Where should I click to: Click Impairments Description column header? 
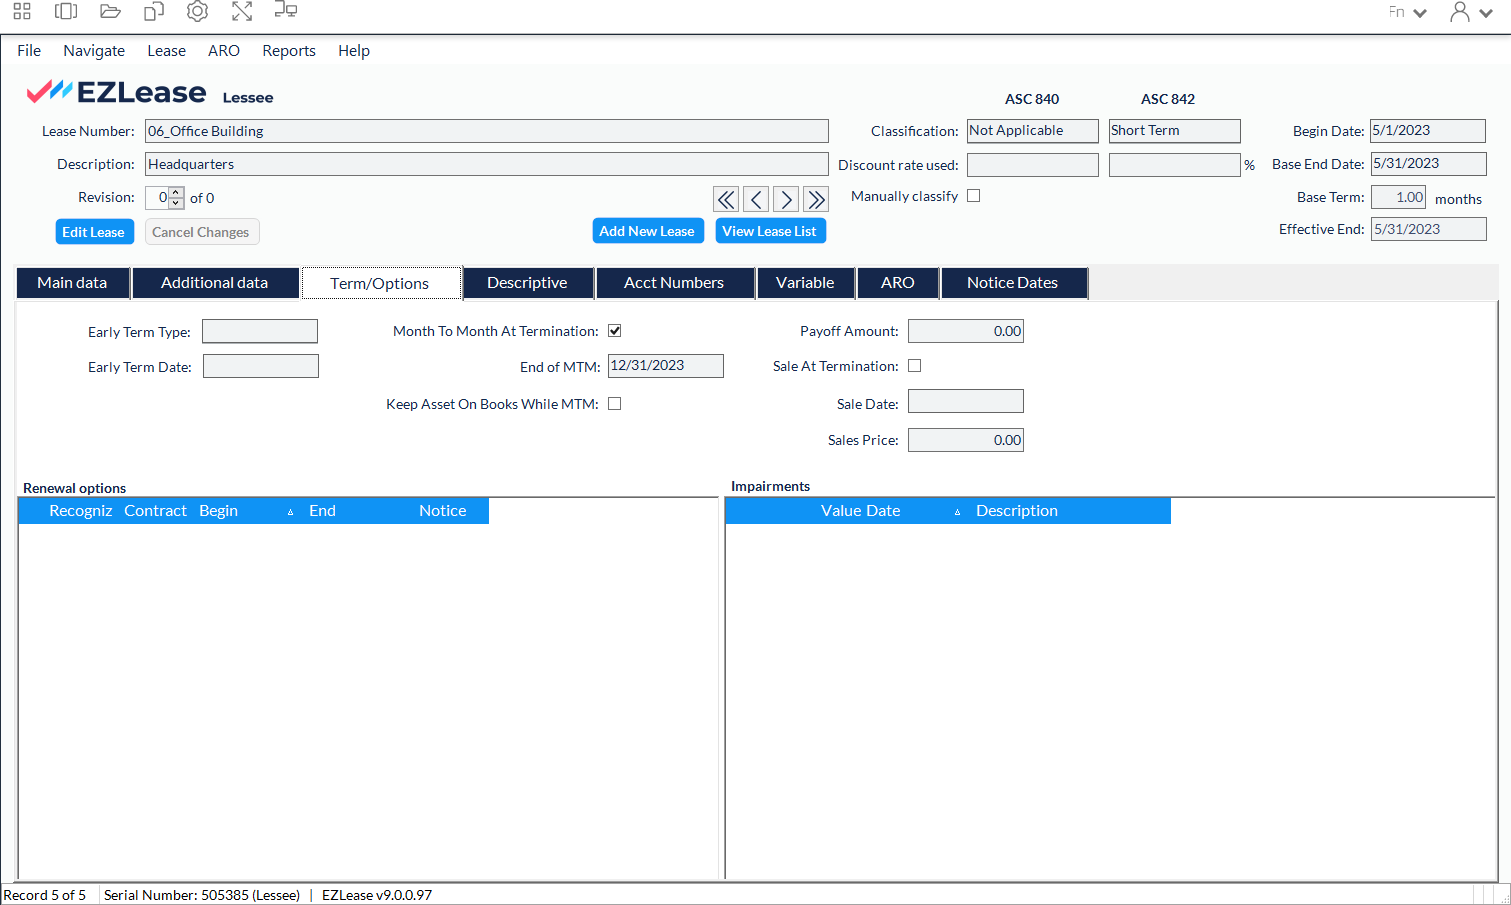pos(1017,511)
